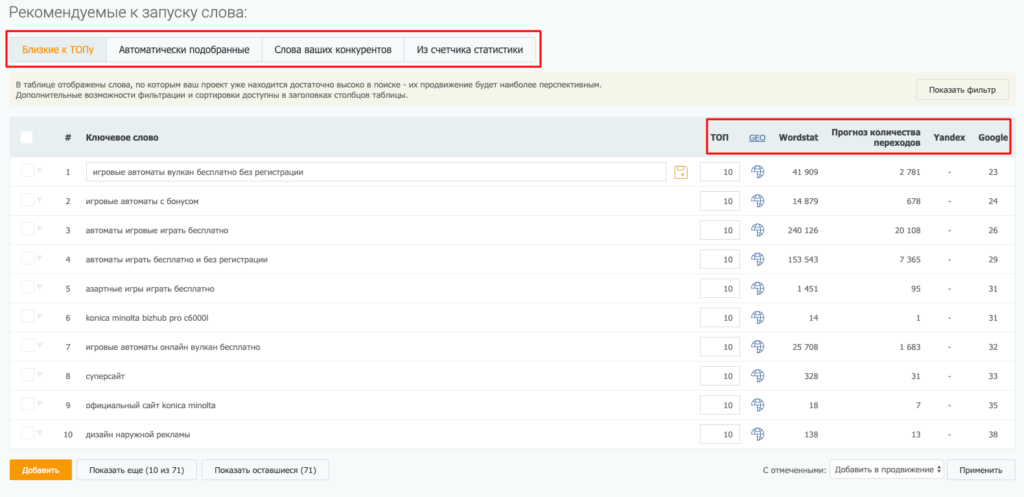This screenshot has width=1024, height=497.
Task: Open region globe for 'konica minolta bizhub pro c6000l'
Action: (758, 317)
